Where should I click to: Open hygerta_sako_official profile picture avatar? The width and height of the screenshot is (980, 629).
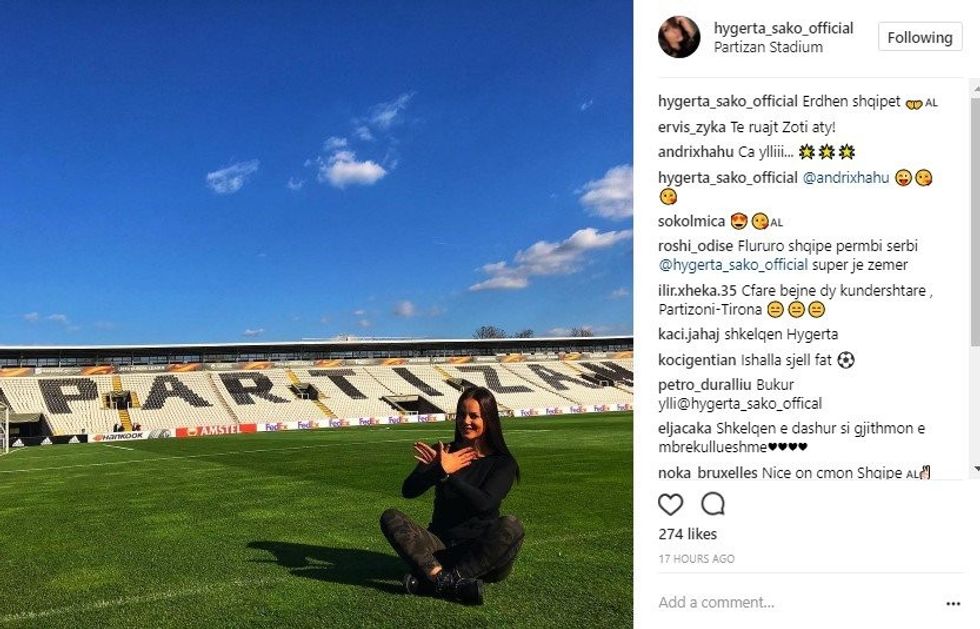(679, 37)
